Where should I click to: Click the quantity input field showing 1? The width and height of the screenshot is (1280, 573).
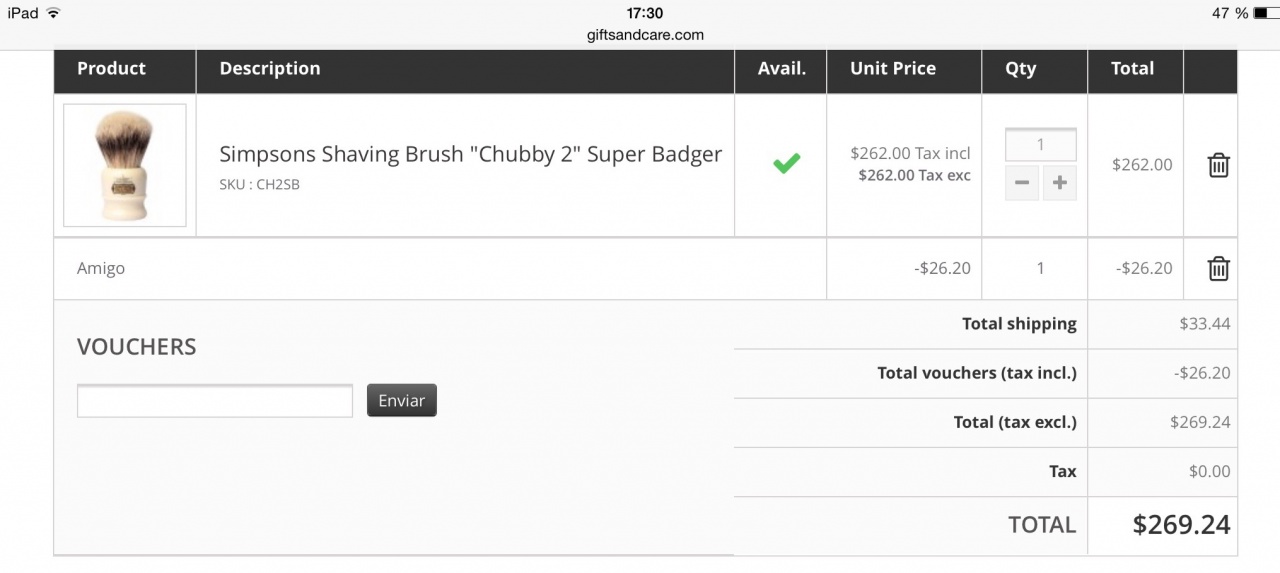[1041, 144]
